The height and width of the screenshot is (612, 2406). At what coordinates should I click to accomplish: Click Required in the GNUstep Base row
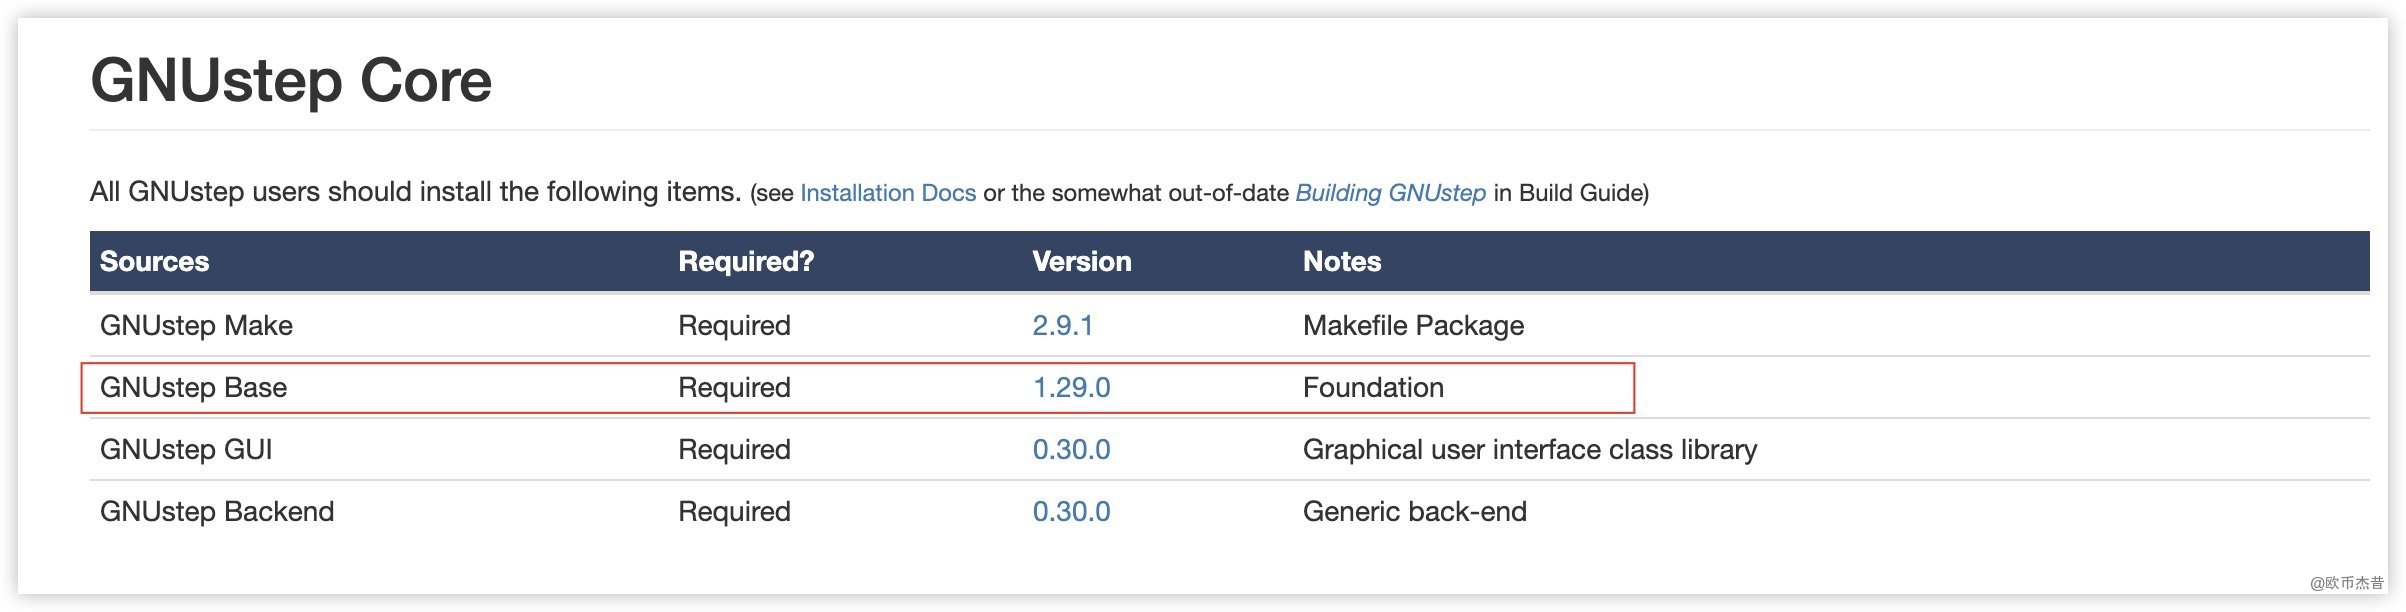click(x=734, y=388)
